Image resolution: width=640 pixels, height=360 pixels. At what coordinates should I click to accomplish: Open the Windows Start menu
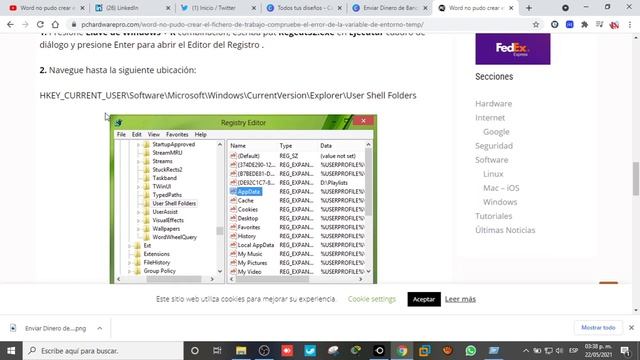click(x=11, y=351)
